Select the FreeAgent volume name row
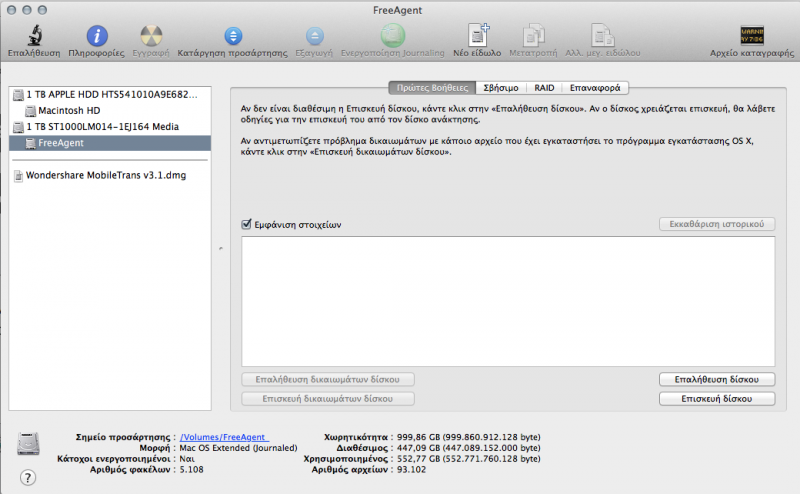The image size is (800, 494). coord(110,143)
